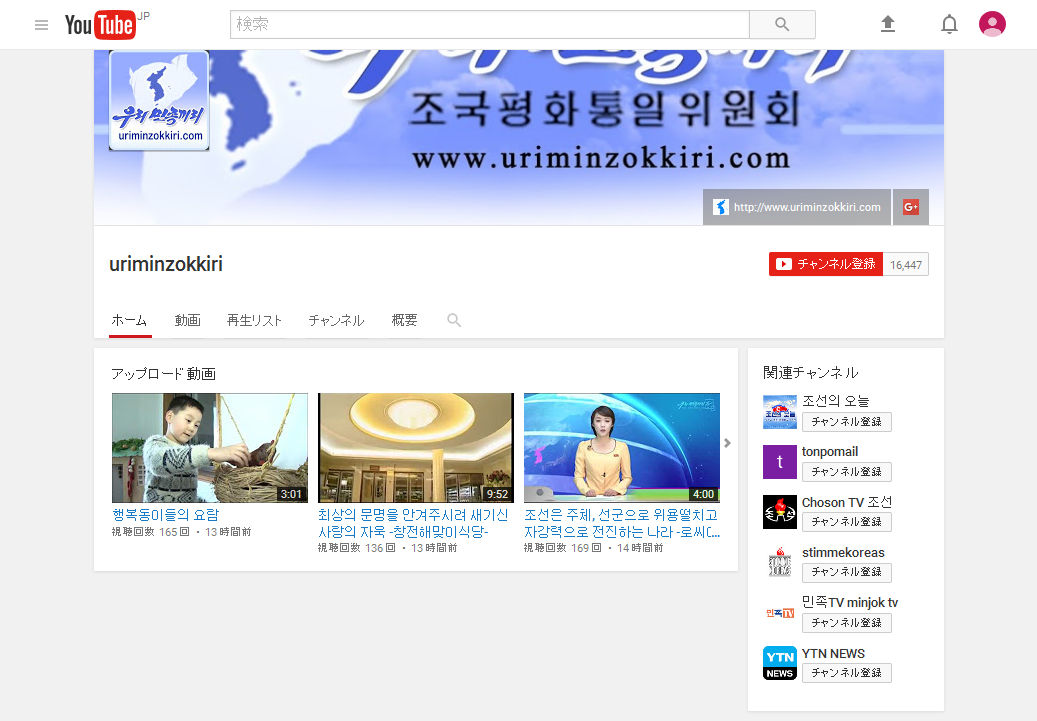Click uriminzokkiri channel title text
The image size is (1037, 721).
point(166,264)
